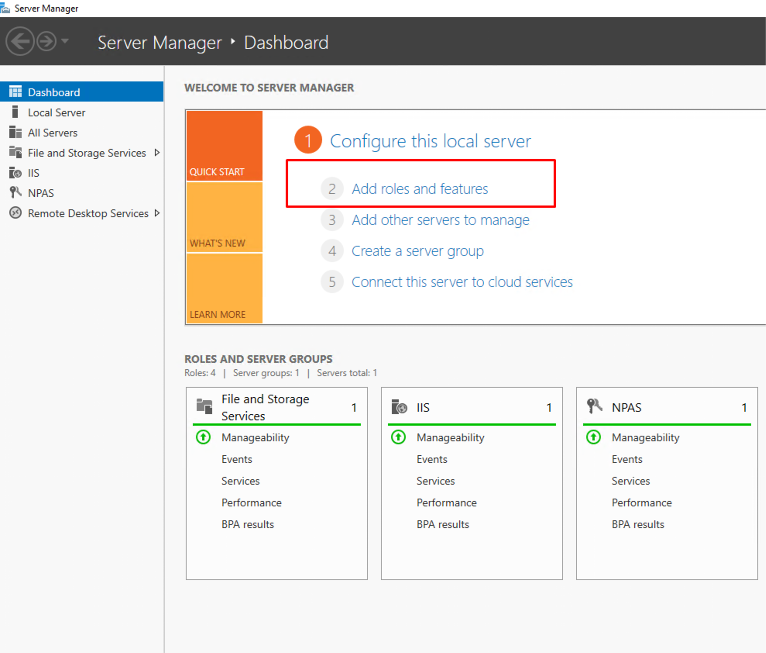Click the Remote Desktop Services icon

point(15,213)
